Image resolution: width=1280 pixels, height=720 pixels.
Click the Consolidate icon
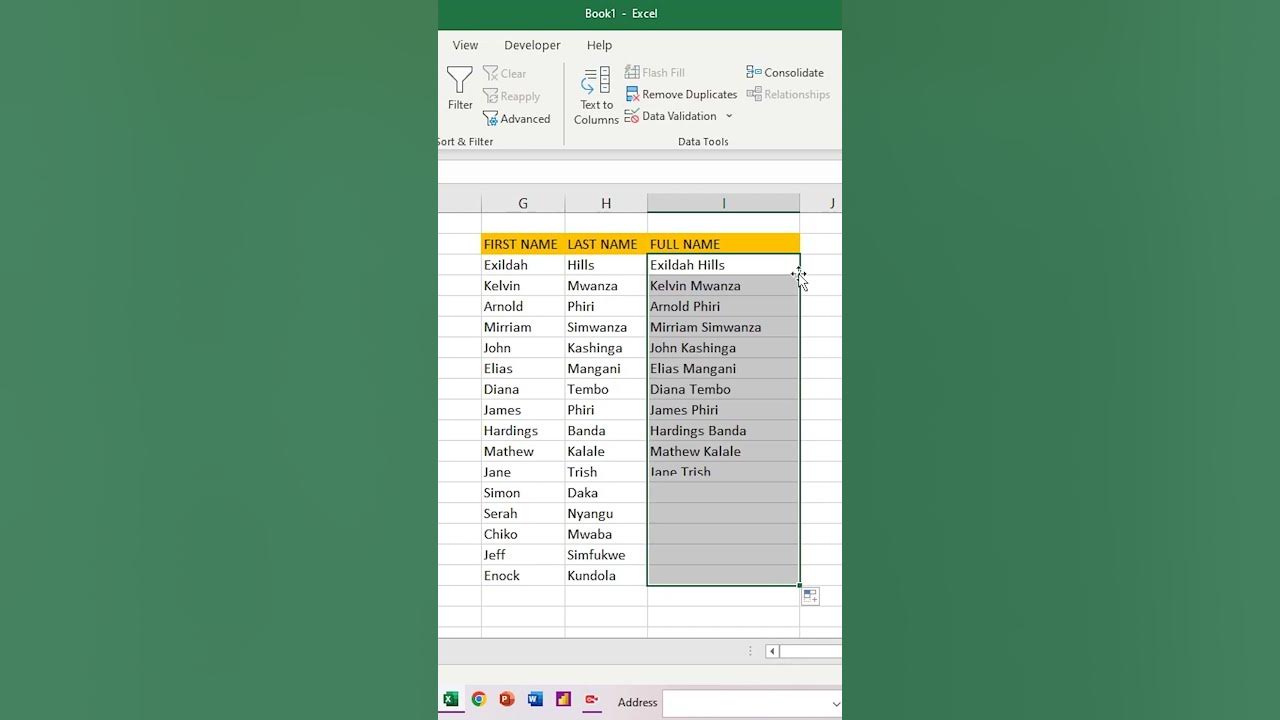click(x=754, y=72)
